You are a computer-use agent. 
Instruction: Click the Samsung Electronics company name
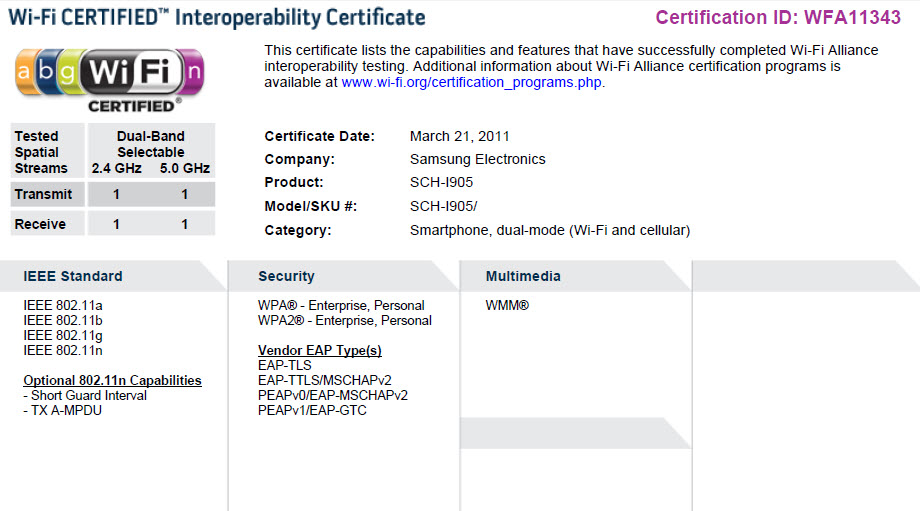pos(478,159)
